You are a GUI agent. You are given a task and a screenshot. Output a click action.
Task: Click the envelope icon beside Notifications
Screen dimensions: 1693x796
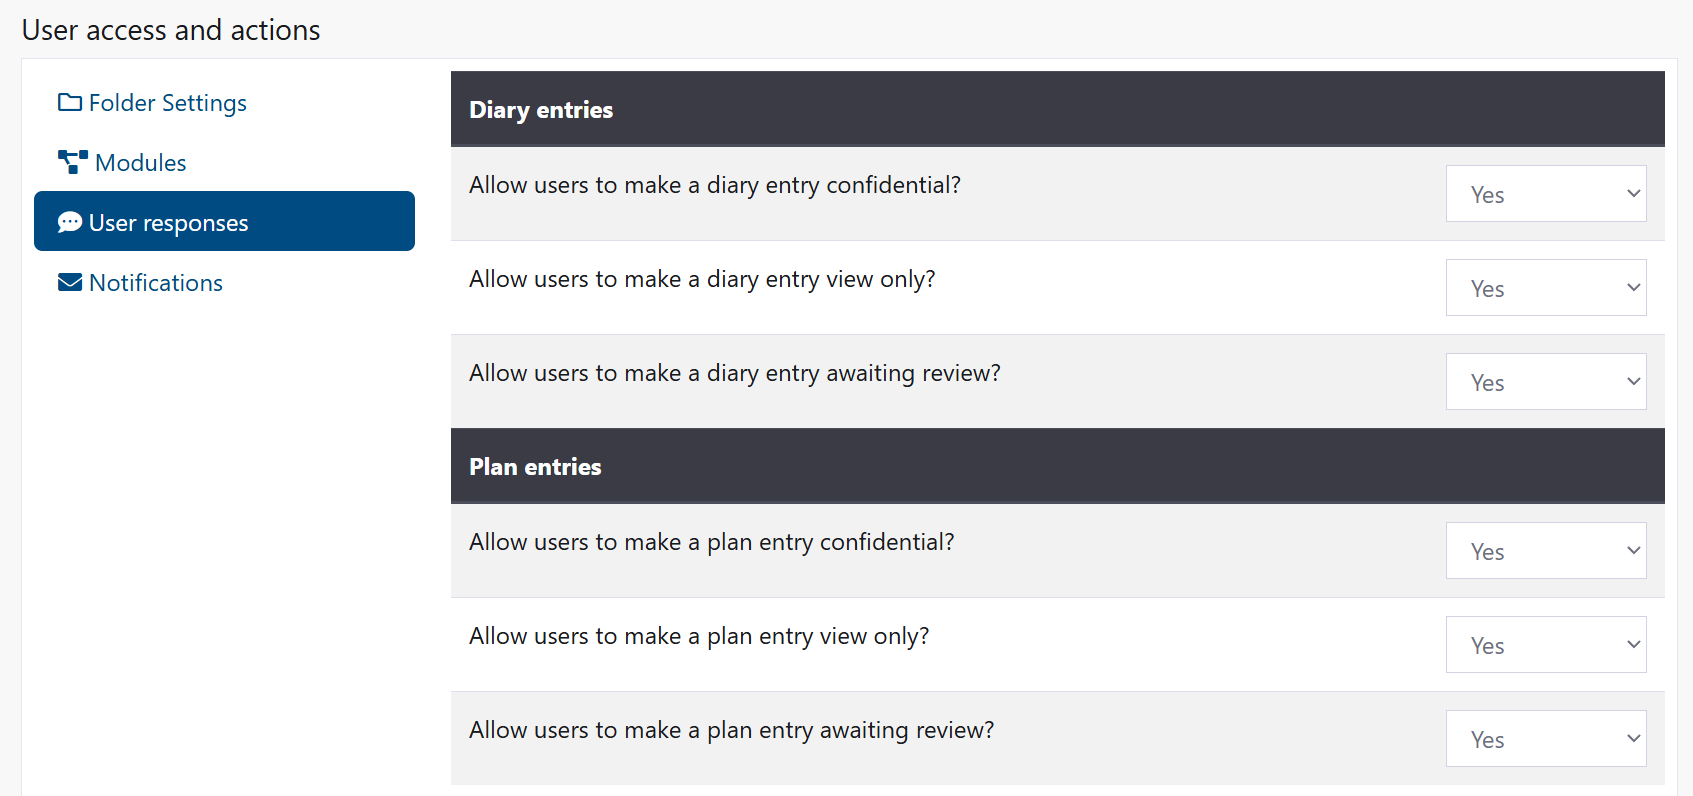tap(69, 281)
